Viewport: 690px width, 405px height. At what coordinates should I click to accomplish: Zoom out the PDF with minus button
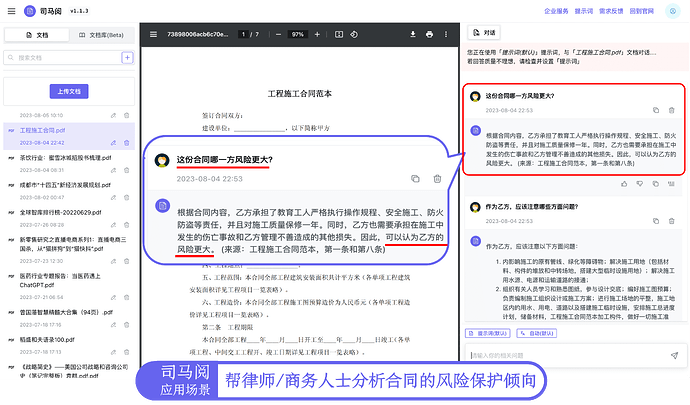tap(279, 33)
